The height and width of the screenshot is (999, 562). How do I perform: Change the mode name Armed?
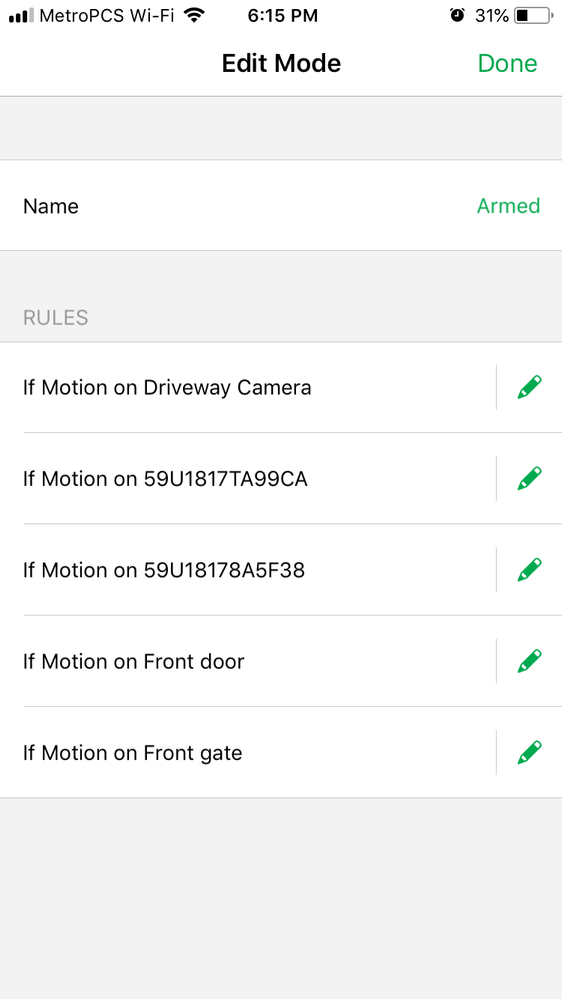click(x=508, y=206)
